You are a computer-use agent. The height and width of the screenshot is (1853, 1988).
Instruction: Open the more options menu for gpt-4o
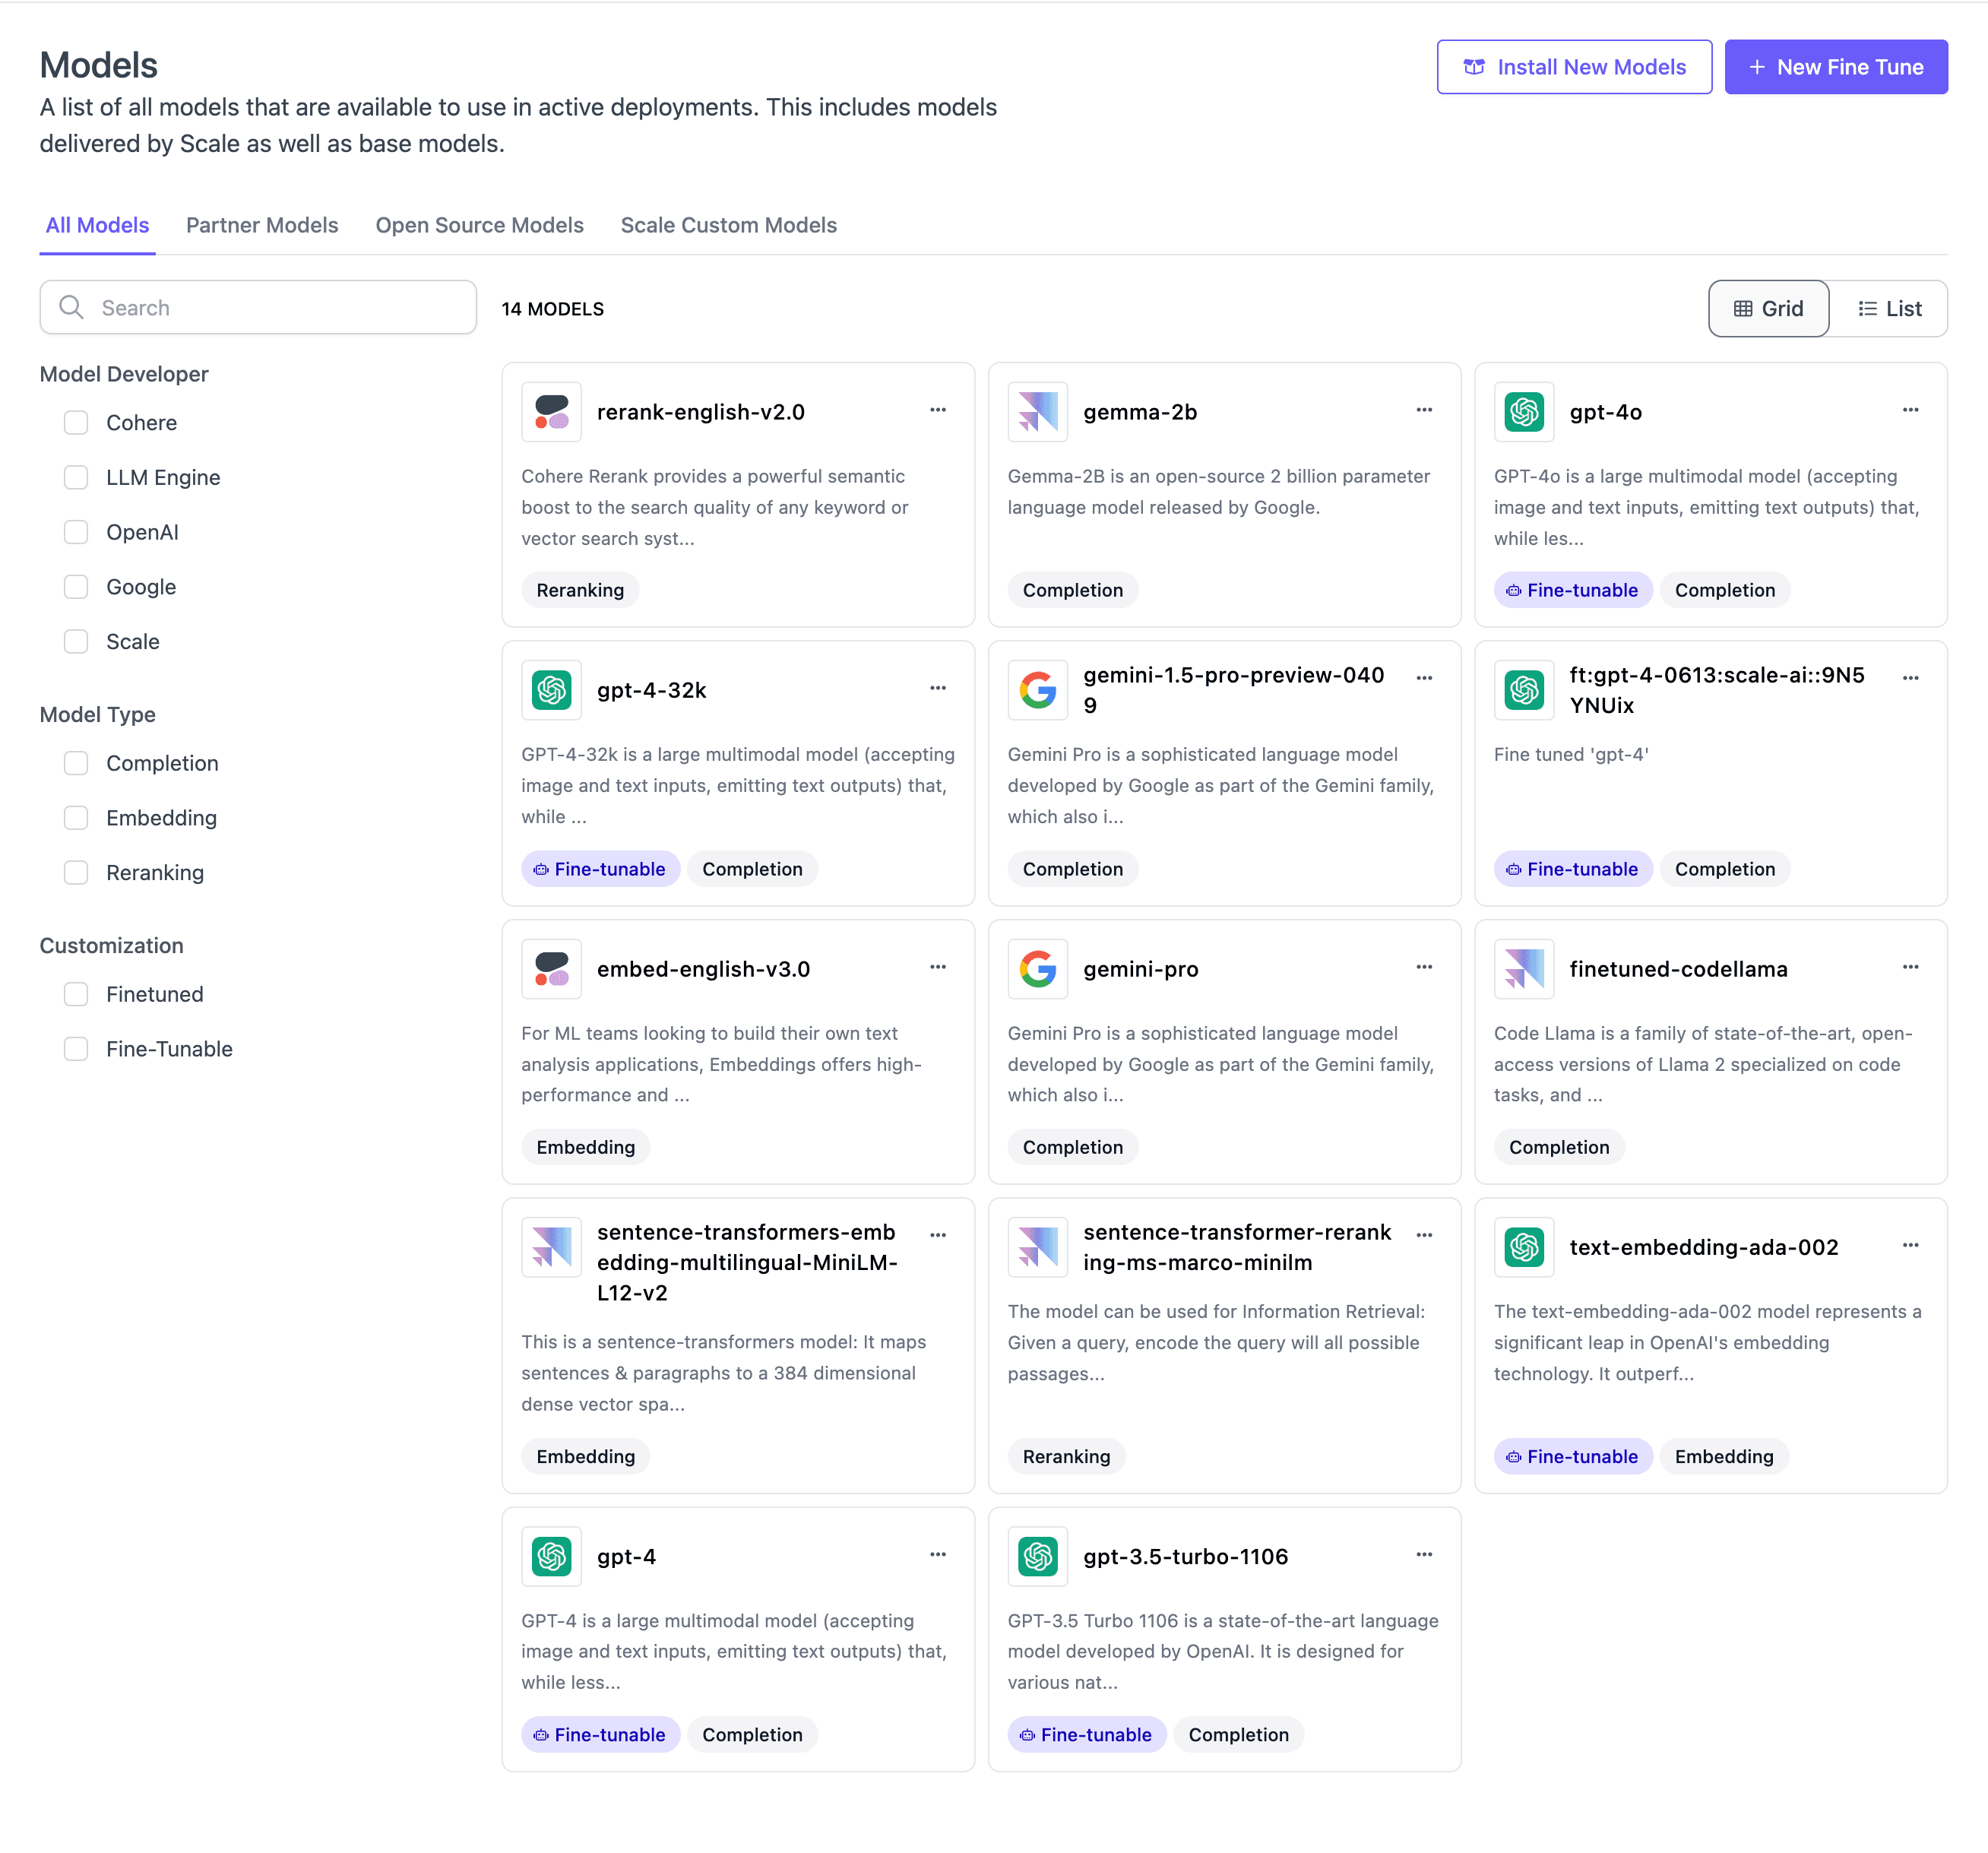coord(1910,410)
